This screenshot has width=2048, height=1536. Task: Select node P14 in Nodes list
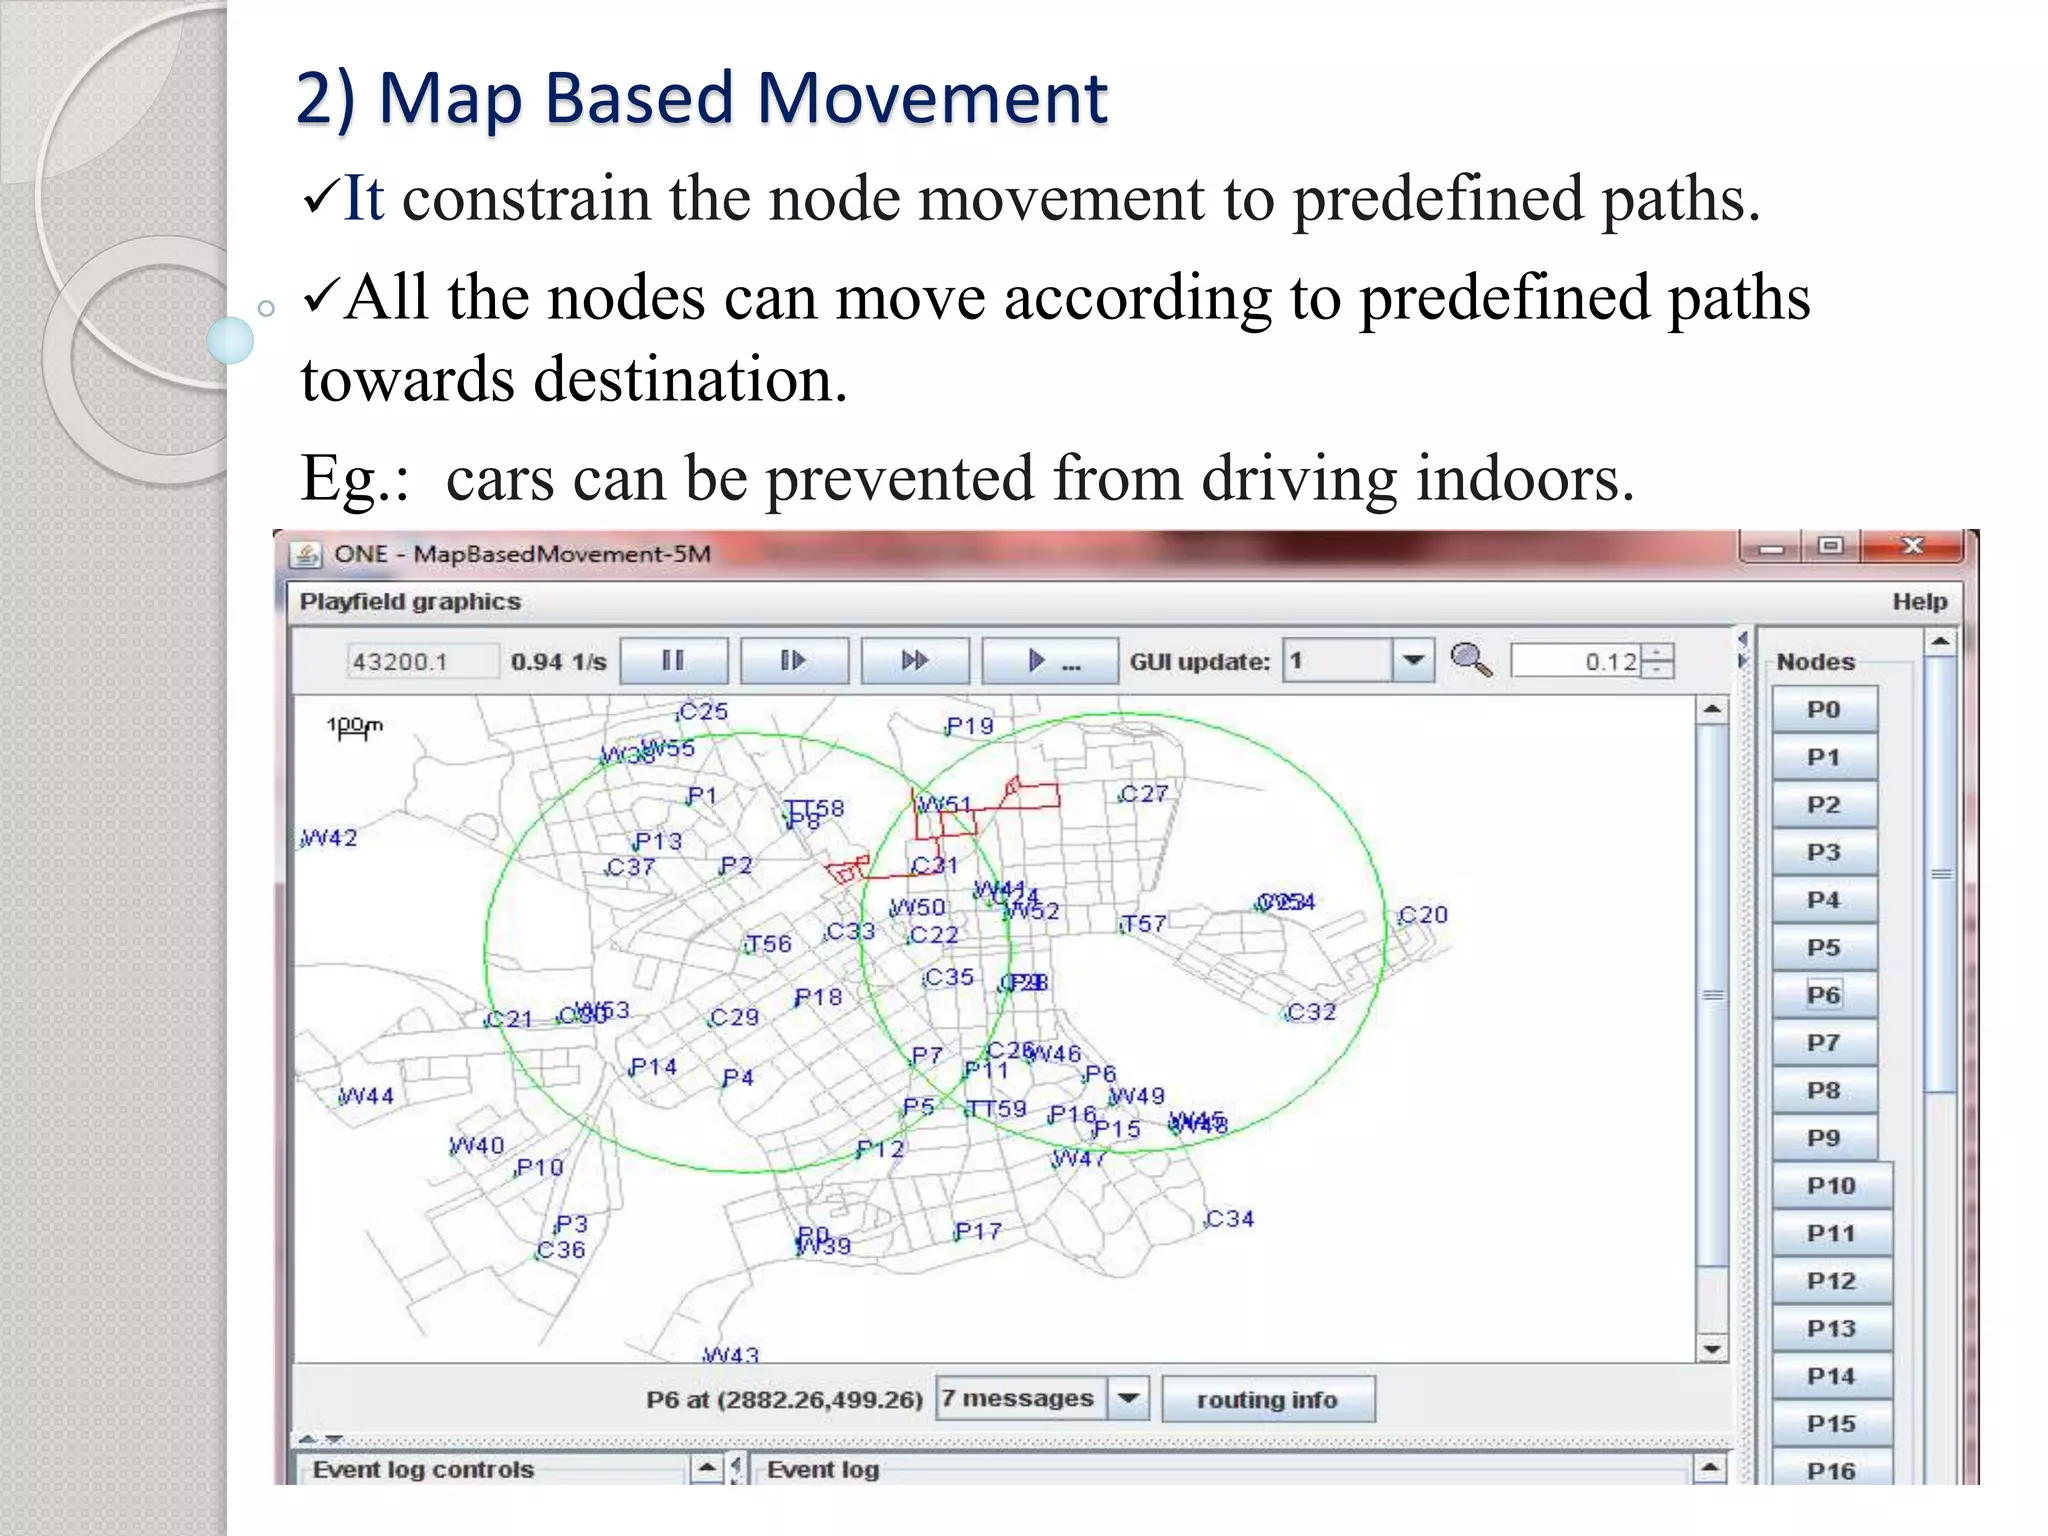click(1832, 1376)
